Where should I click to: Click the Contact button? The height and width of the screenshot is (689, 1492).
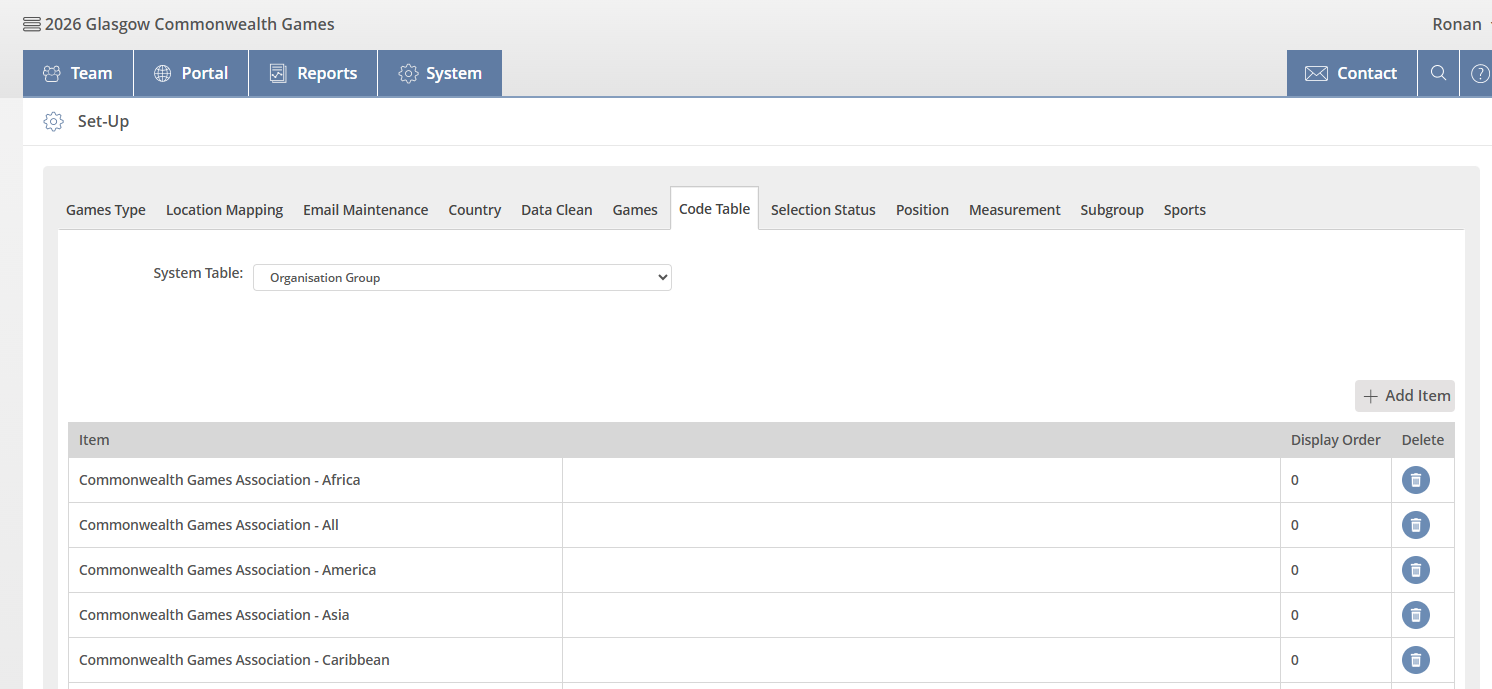click(x=1351, y=73)
